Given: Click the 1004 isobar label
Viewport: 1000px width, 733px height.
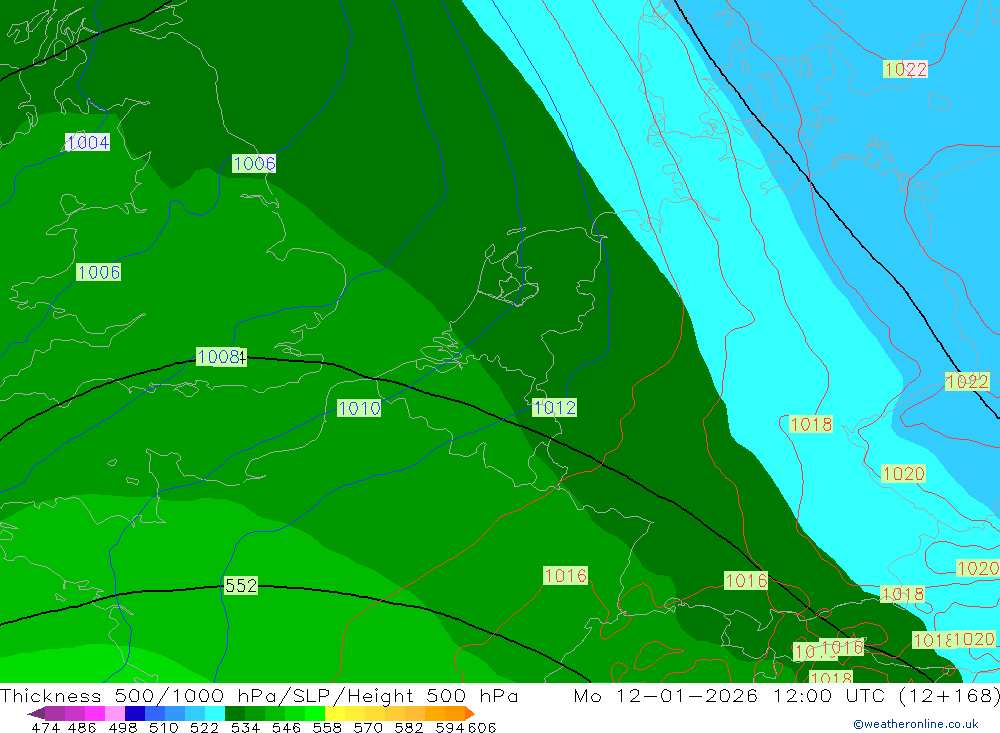Looking at the screenshot, I should click(x=87, y=142).
